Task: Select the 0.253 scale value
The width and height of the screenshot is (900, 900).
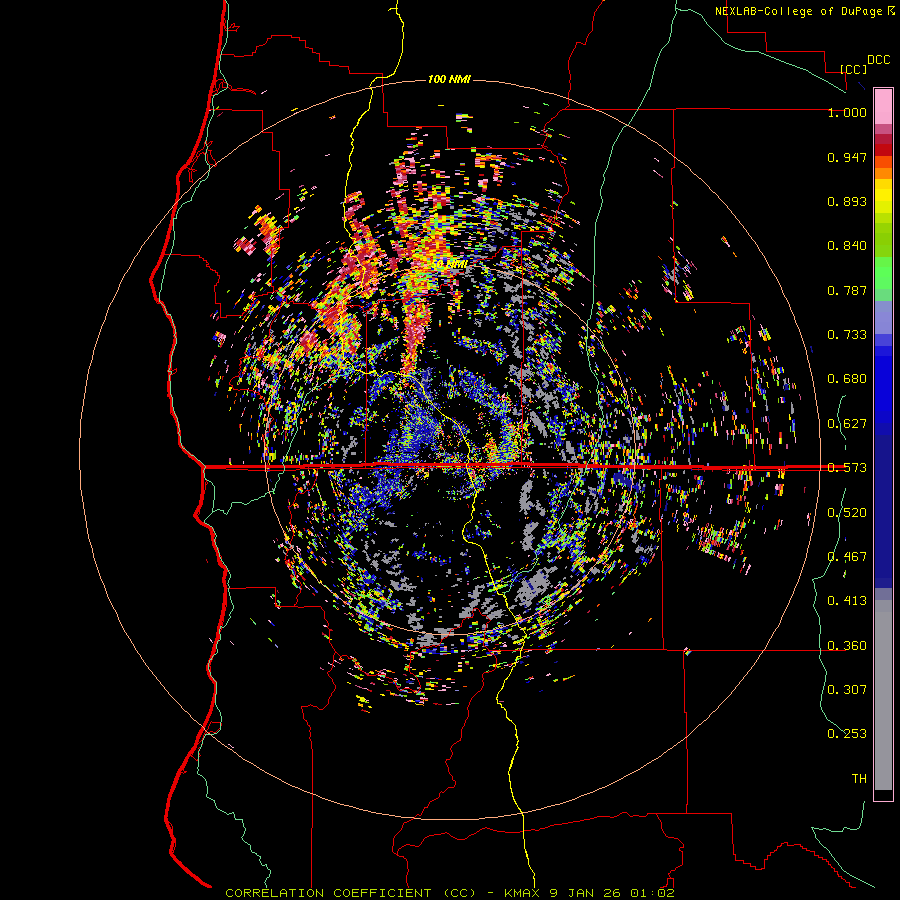Action: 847,734
